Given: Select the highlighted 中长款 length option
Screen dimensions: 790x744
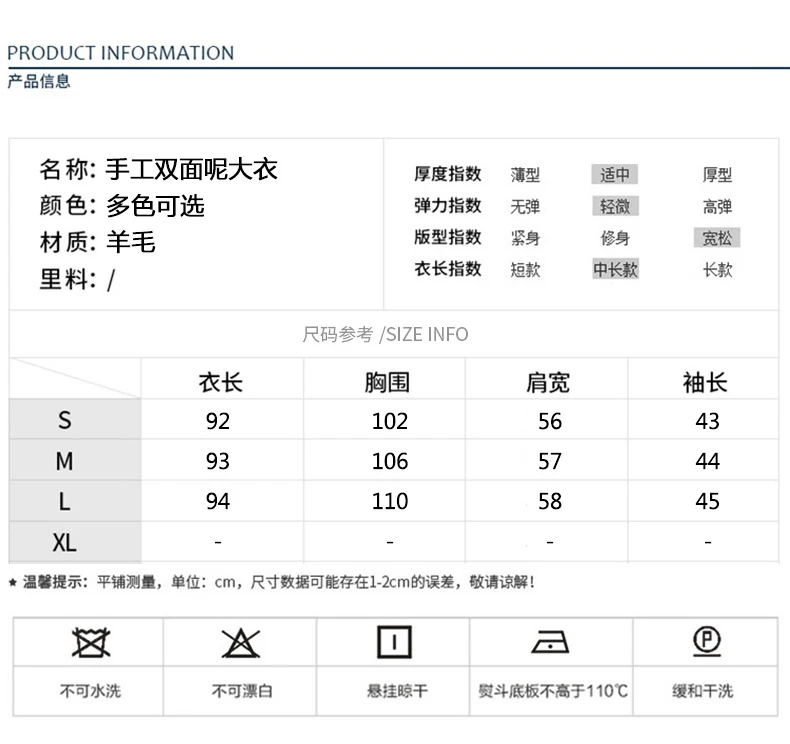Looking at the screenshot, I should [x=615, y=269].
